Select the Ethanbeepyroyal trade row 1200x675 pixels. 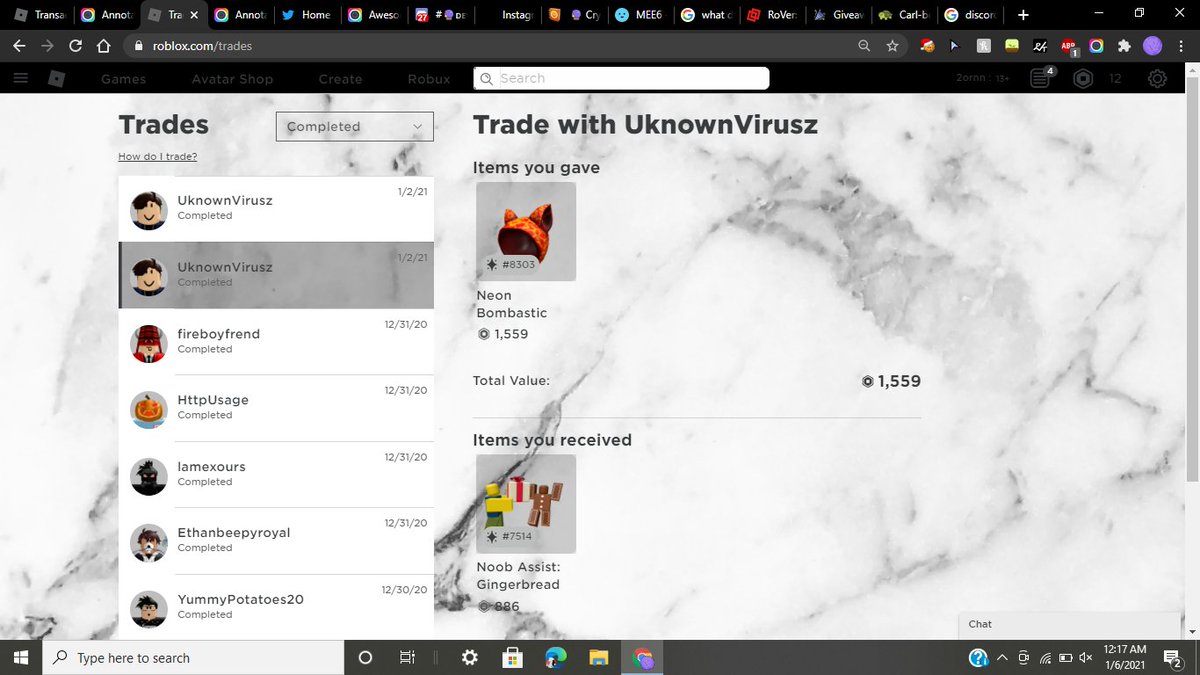[x=276, y=541]
